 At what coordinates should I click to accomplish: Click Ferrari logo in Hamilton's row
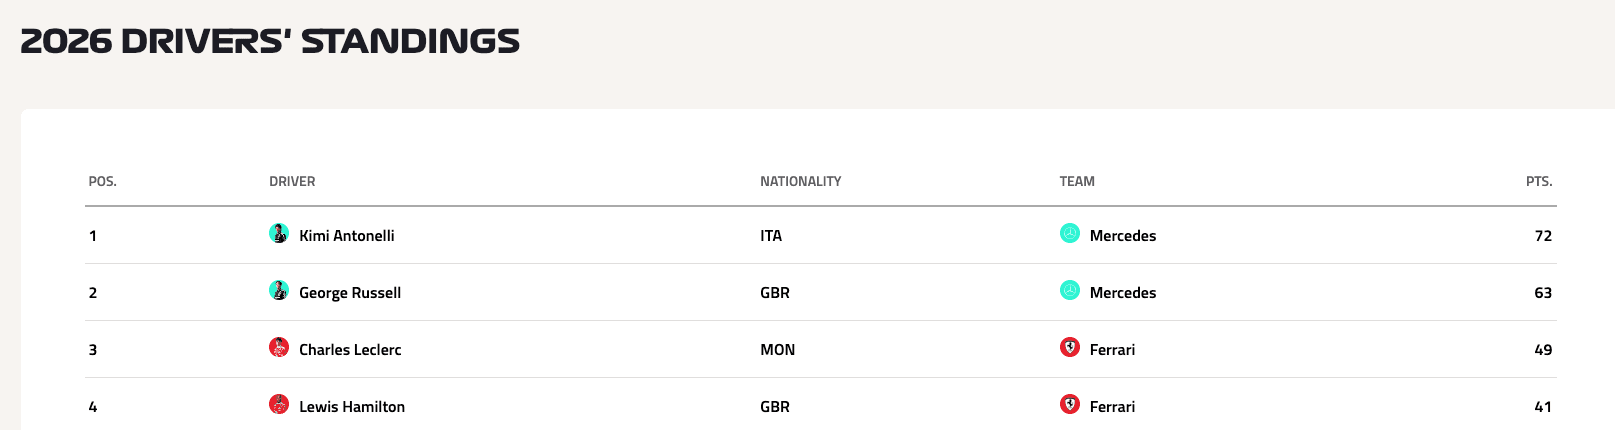[1069, 405]
